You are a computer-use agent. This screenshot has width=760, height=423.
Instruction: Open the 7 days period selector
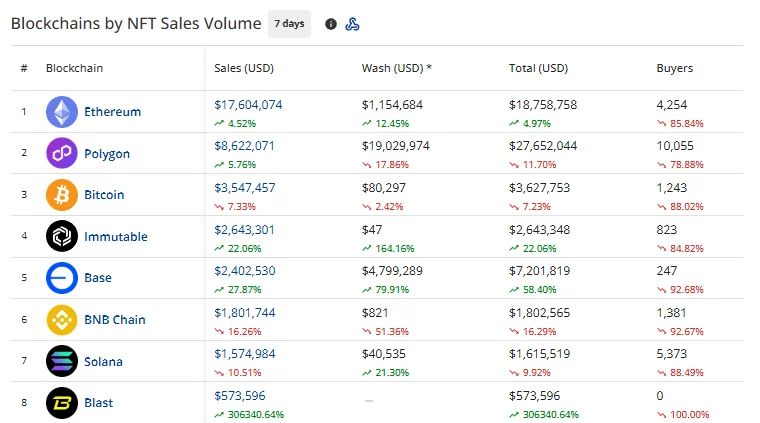click(289, 24)
